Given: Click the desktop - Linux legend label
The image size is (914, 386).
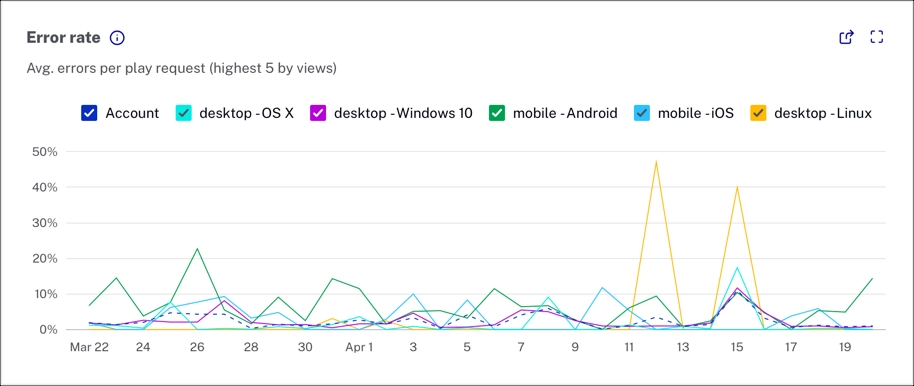Looking at the screenshot, I should point(822,113).
